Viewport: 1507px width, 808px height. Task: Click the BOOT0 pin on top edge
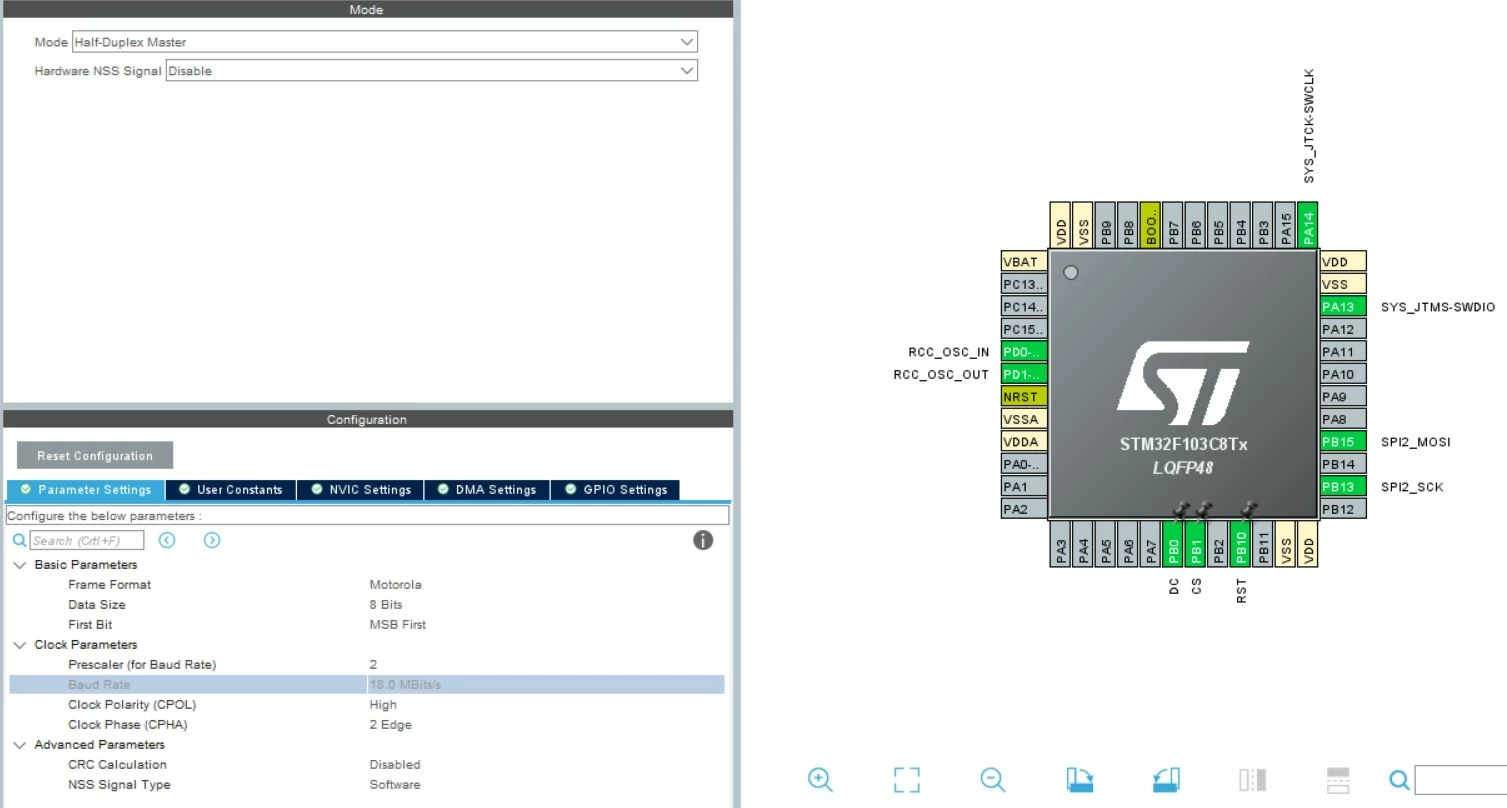1150,225
